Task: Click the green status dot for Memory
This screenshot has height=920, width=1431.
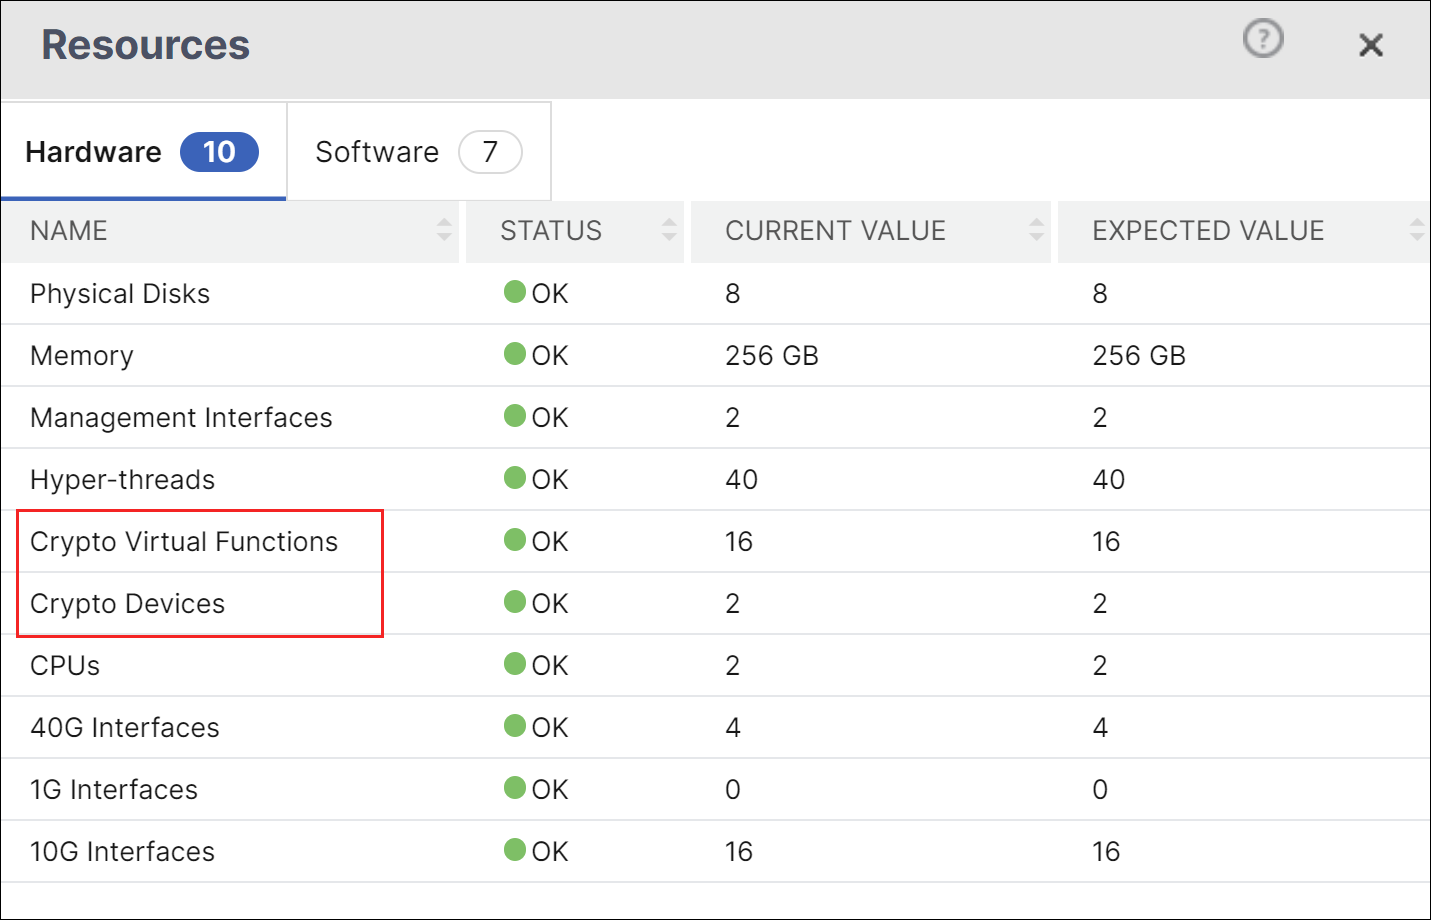Action: point(515,354)
